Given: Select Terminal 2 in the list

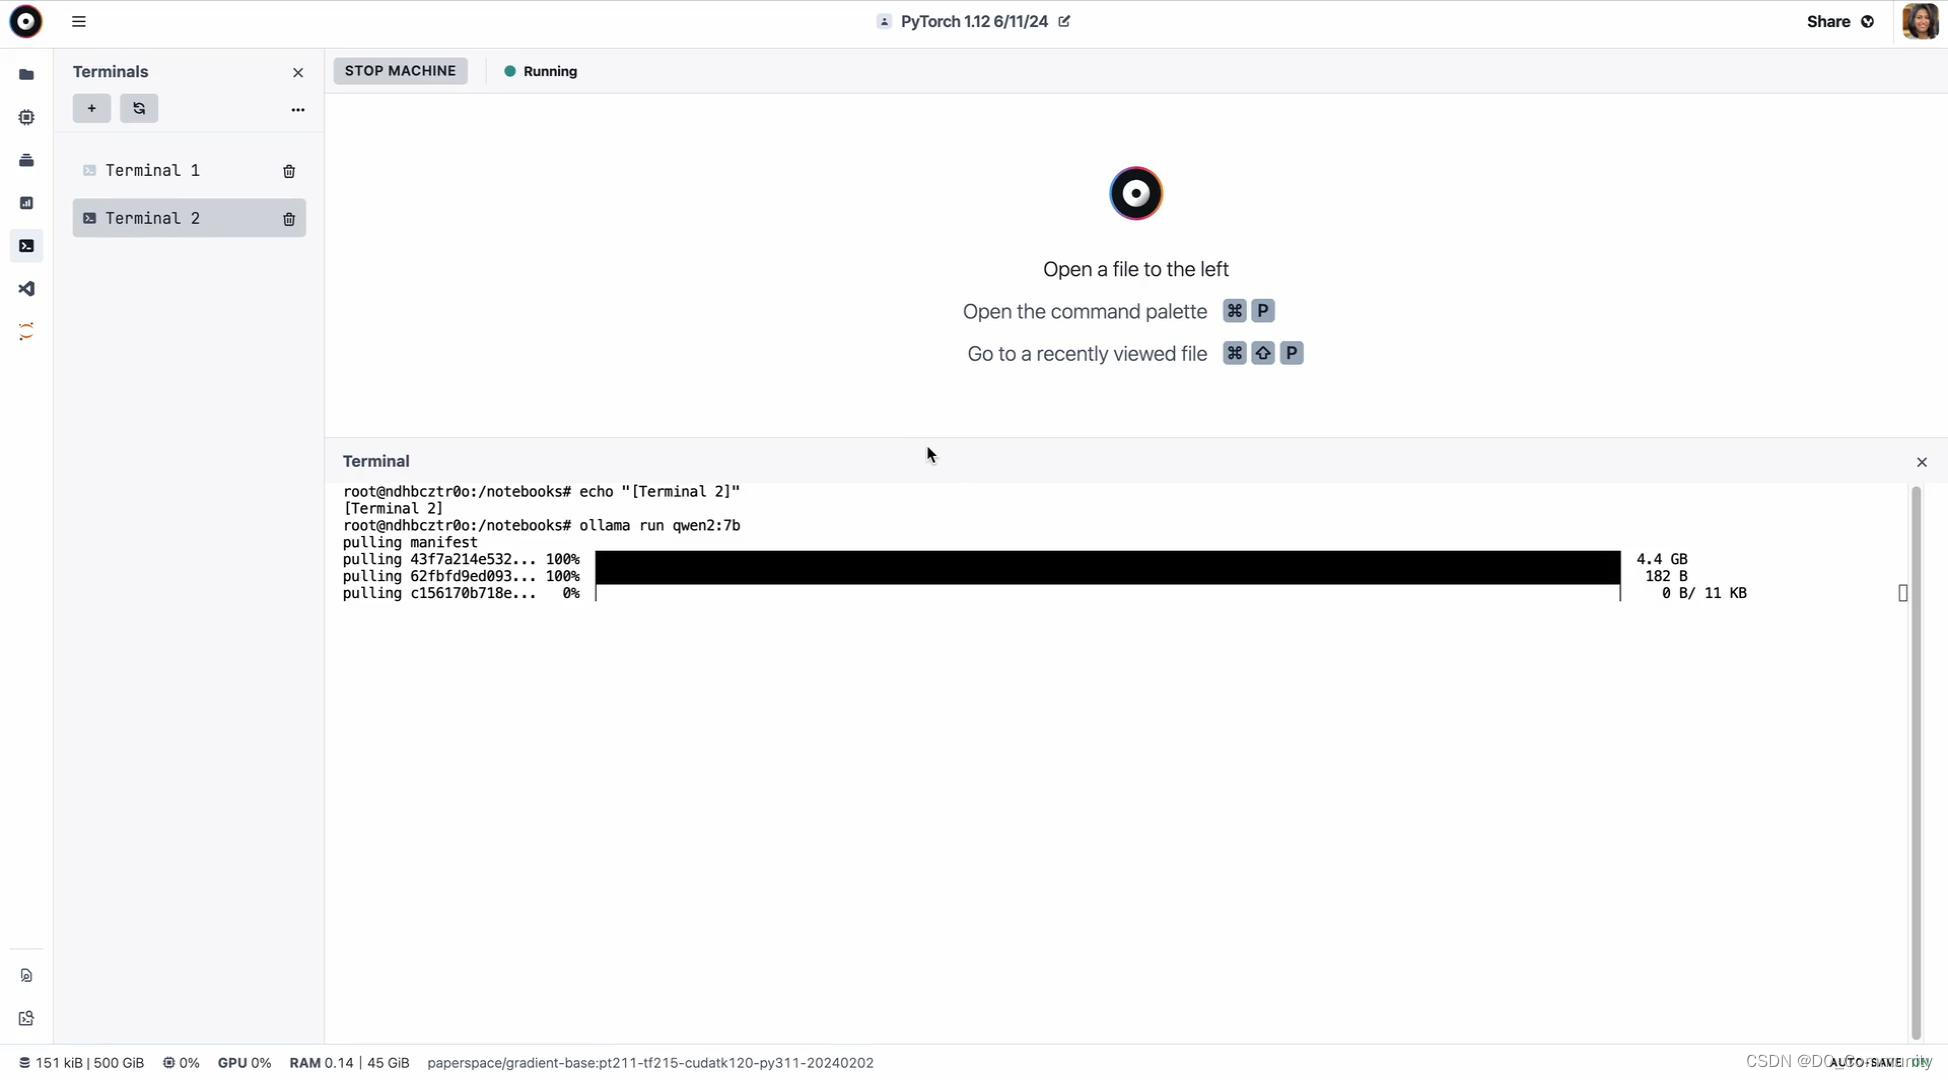Looking at the screenshot, I should coord(153,218).
